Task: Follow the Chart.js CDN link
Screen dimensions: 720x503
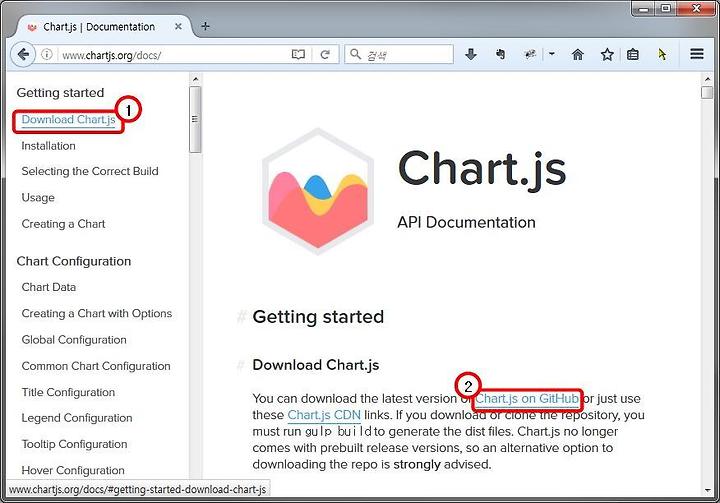Action: [324, 415]
